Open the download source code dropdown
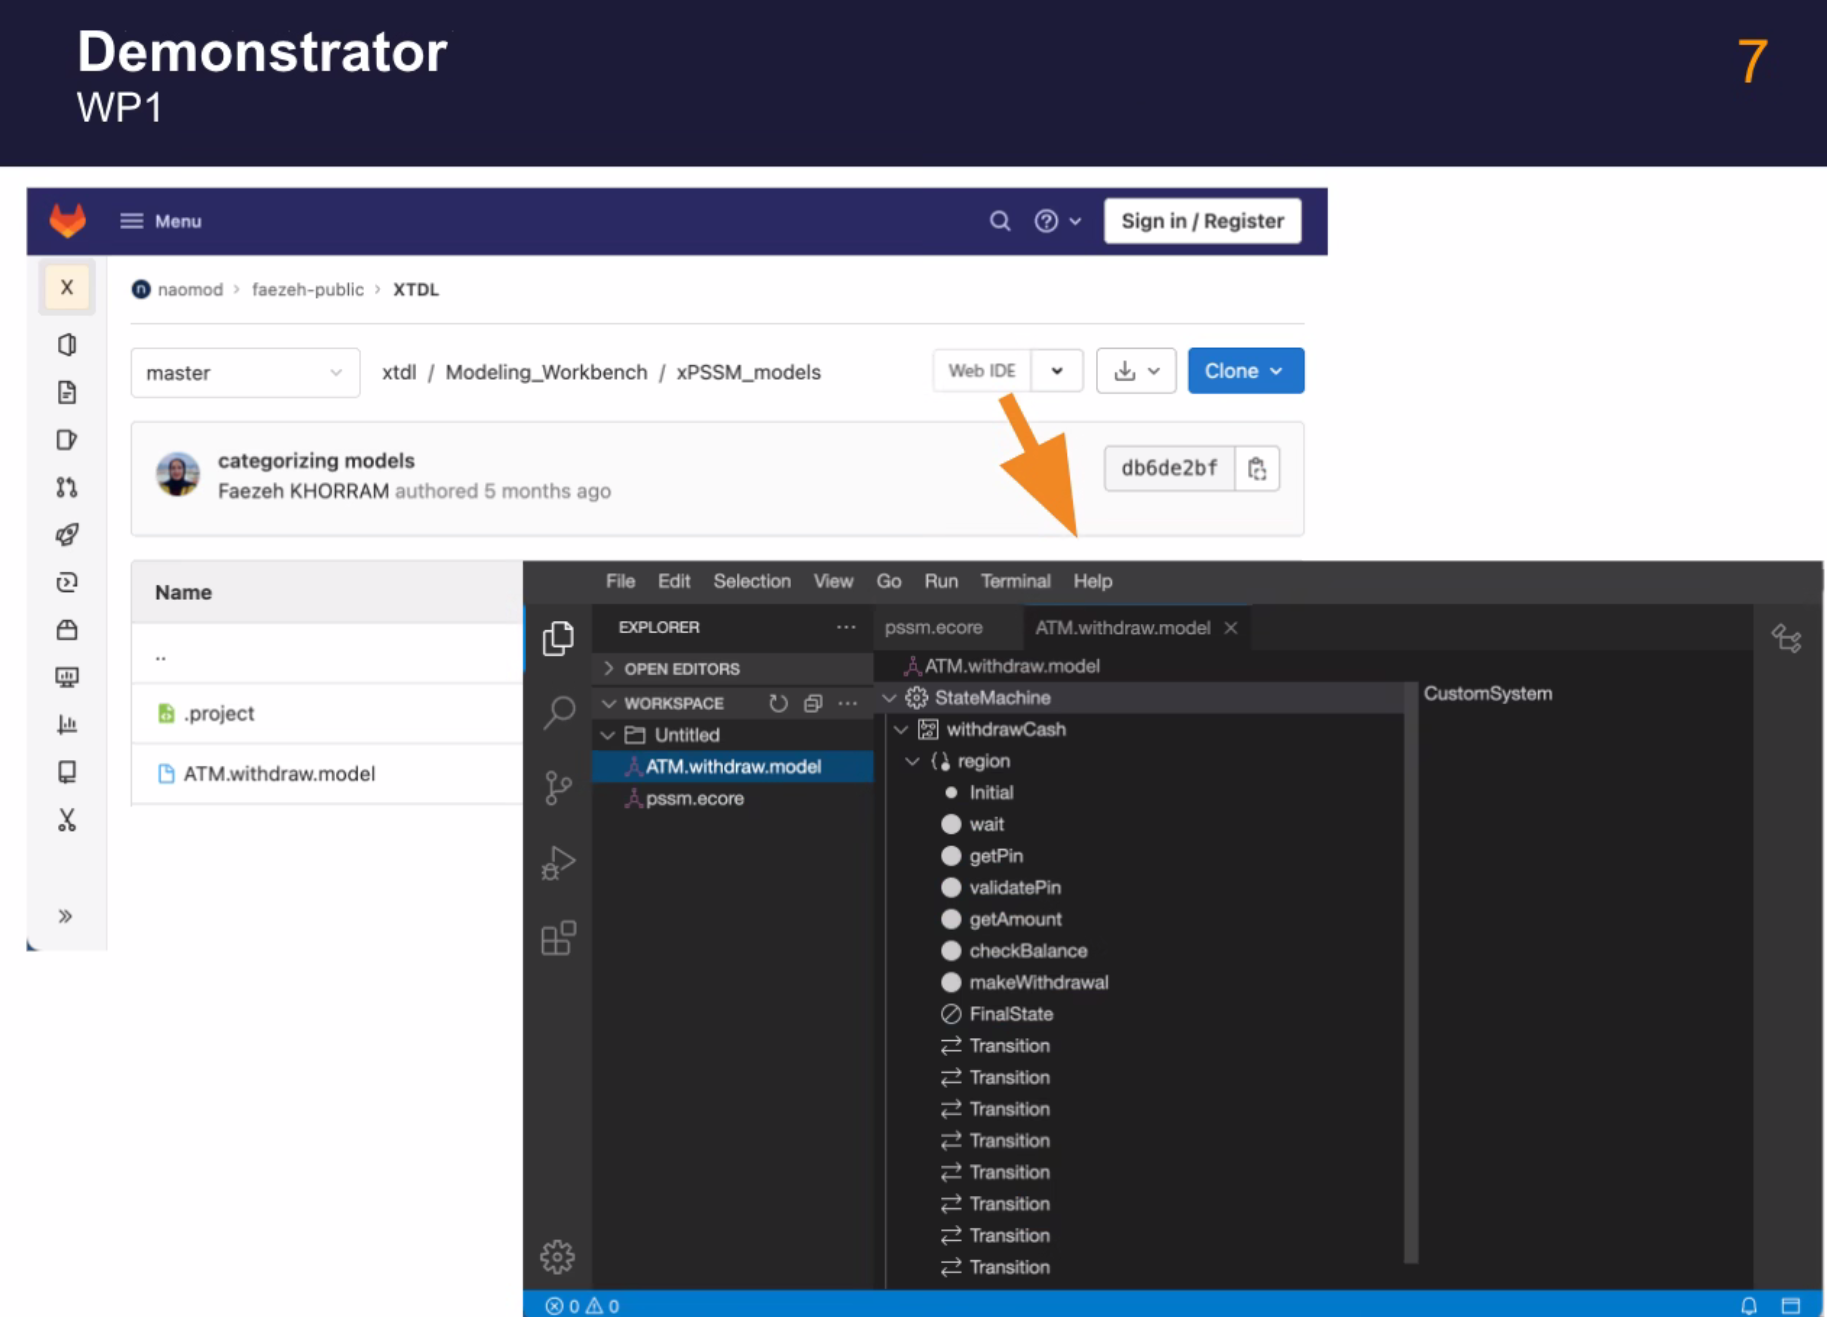Image resolution: width=1827 pixels, height=1317 pixels. [1136, 371]
